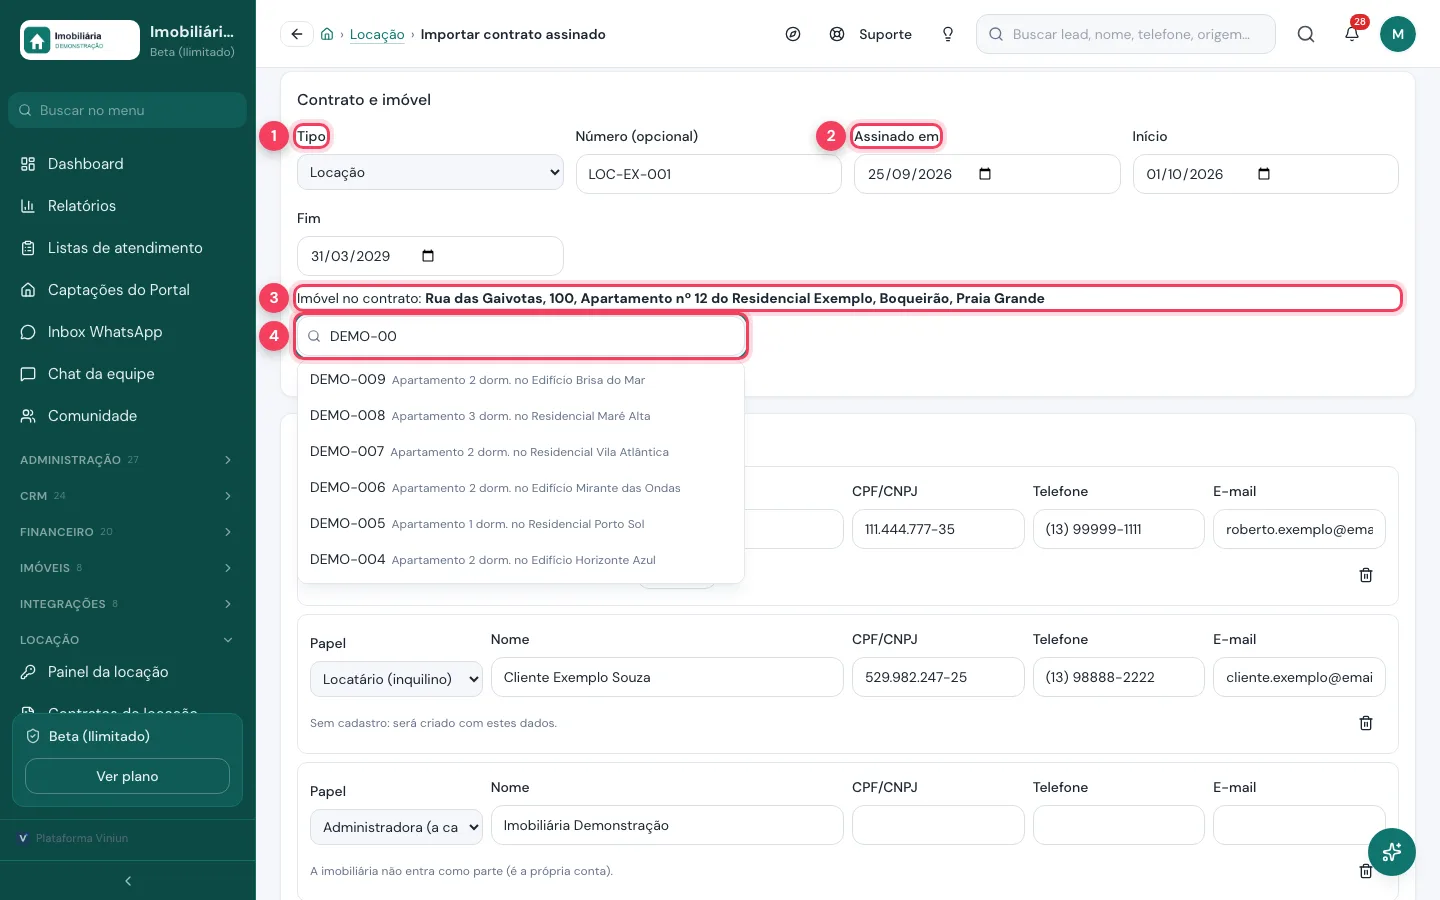
Task: Open Painel da locação
Action: click(x=127, y=672)
